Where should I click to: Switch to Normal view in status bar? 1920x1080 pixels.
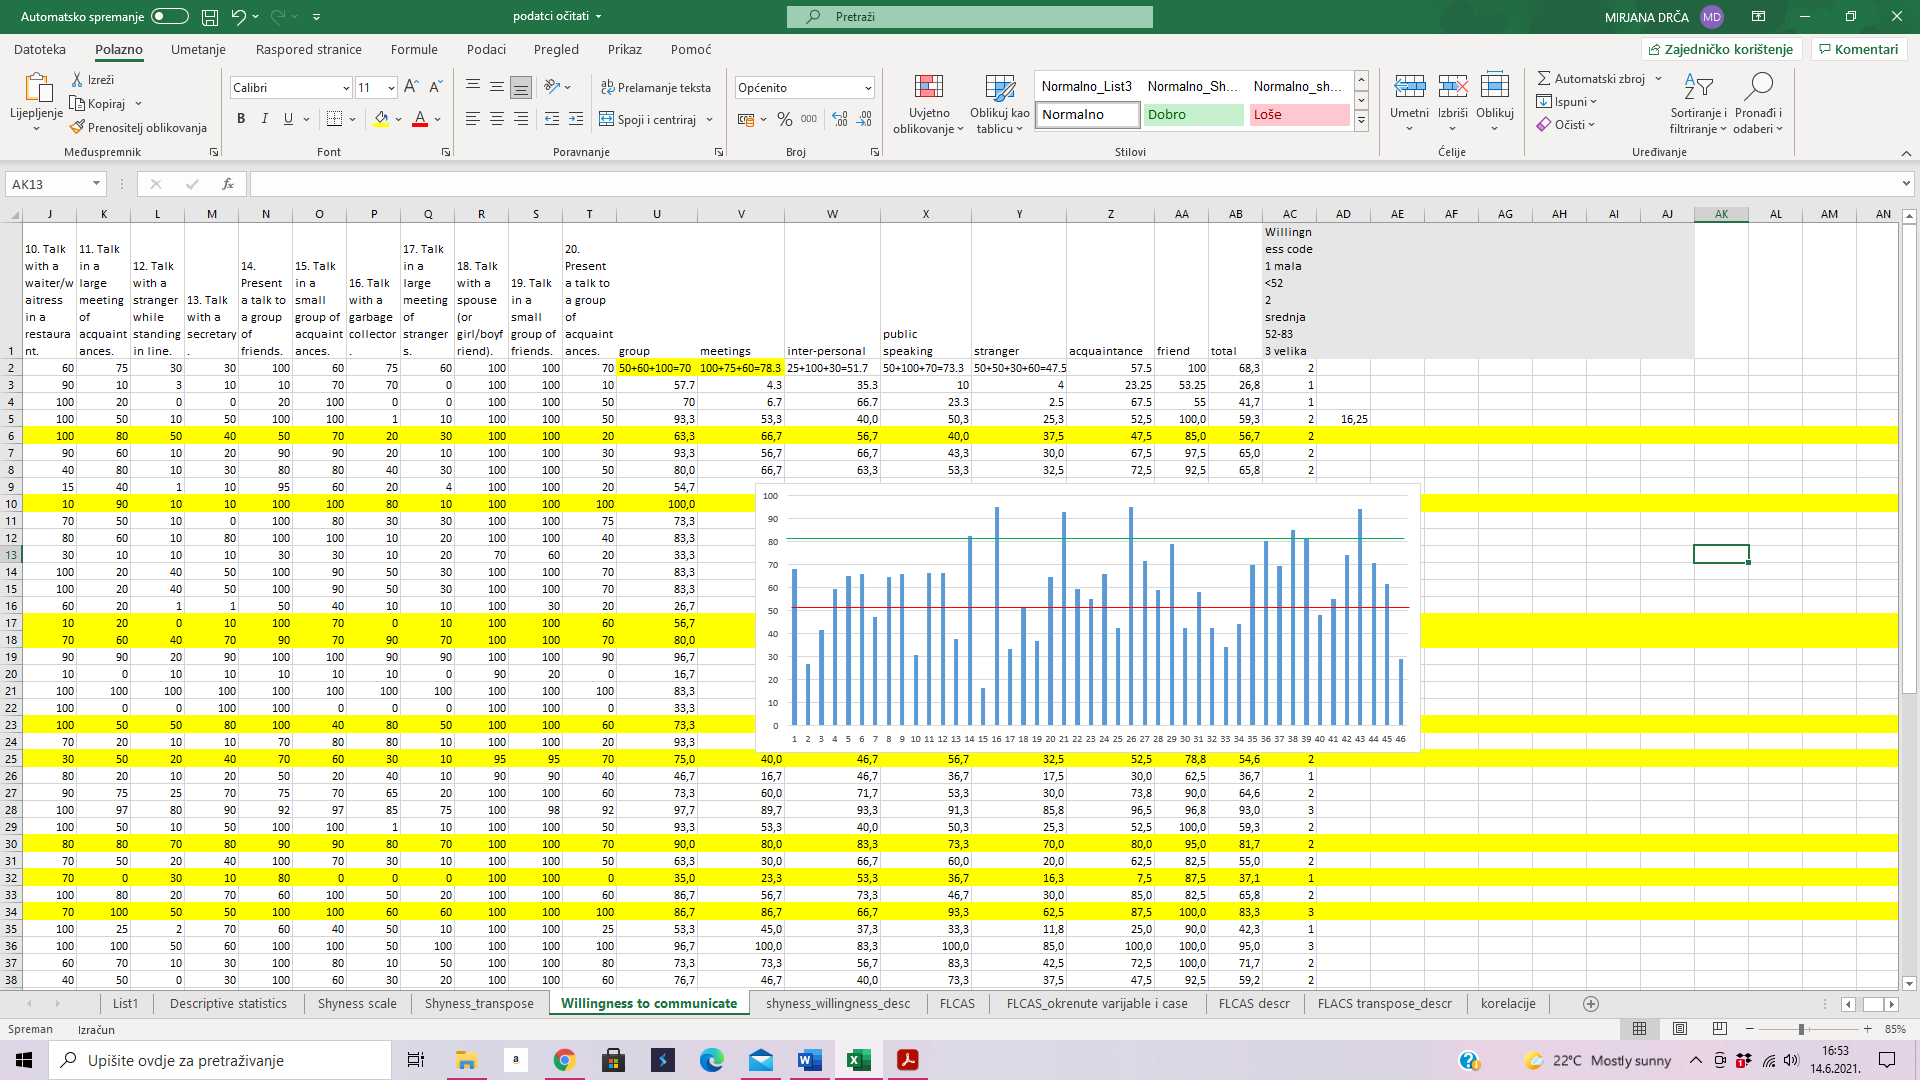tap(1639, 1029)
